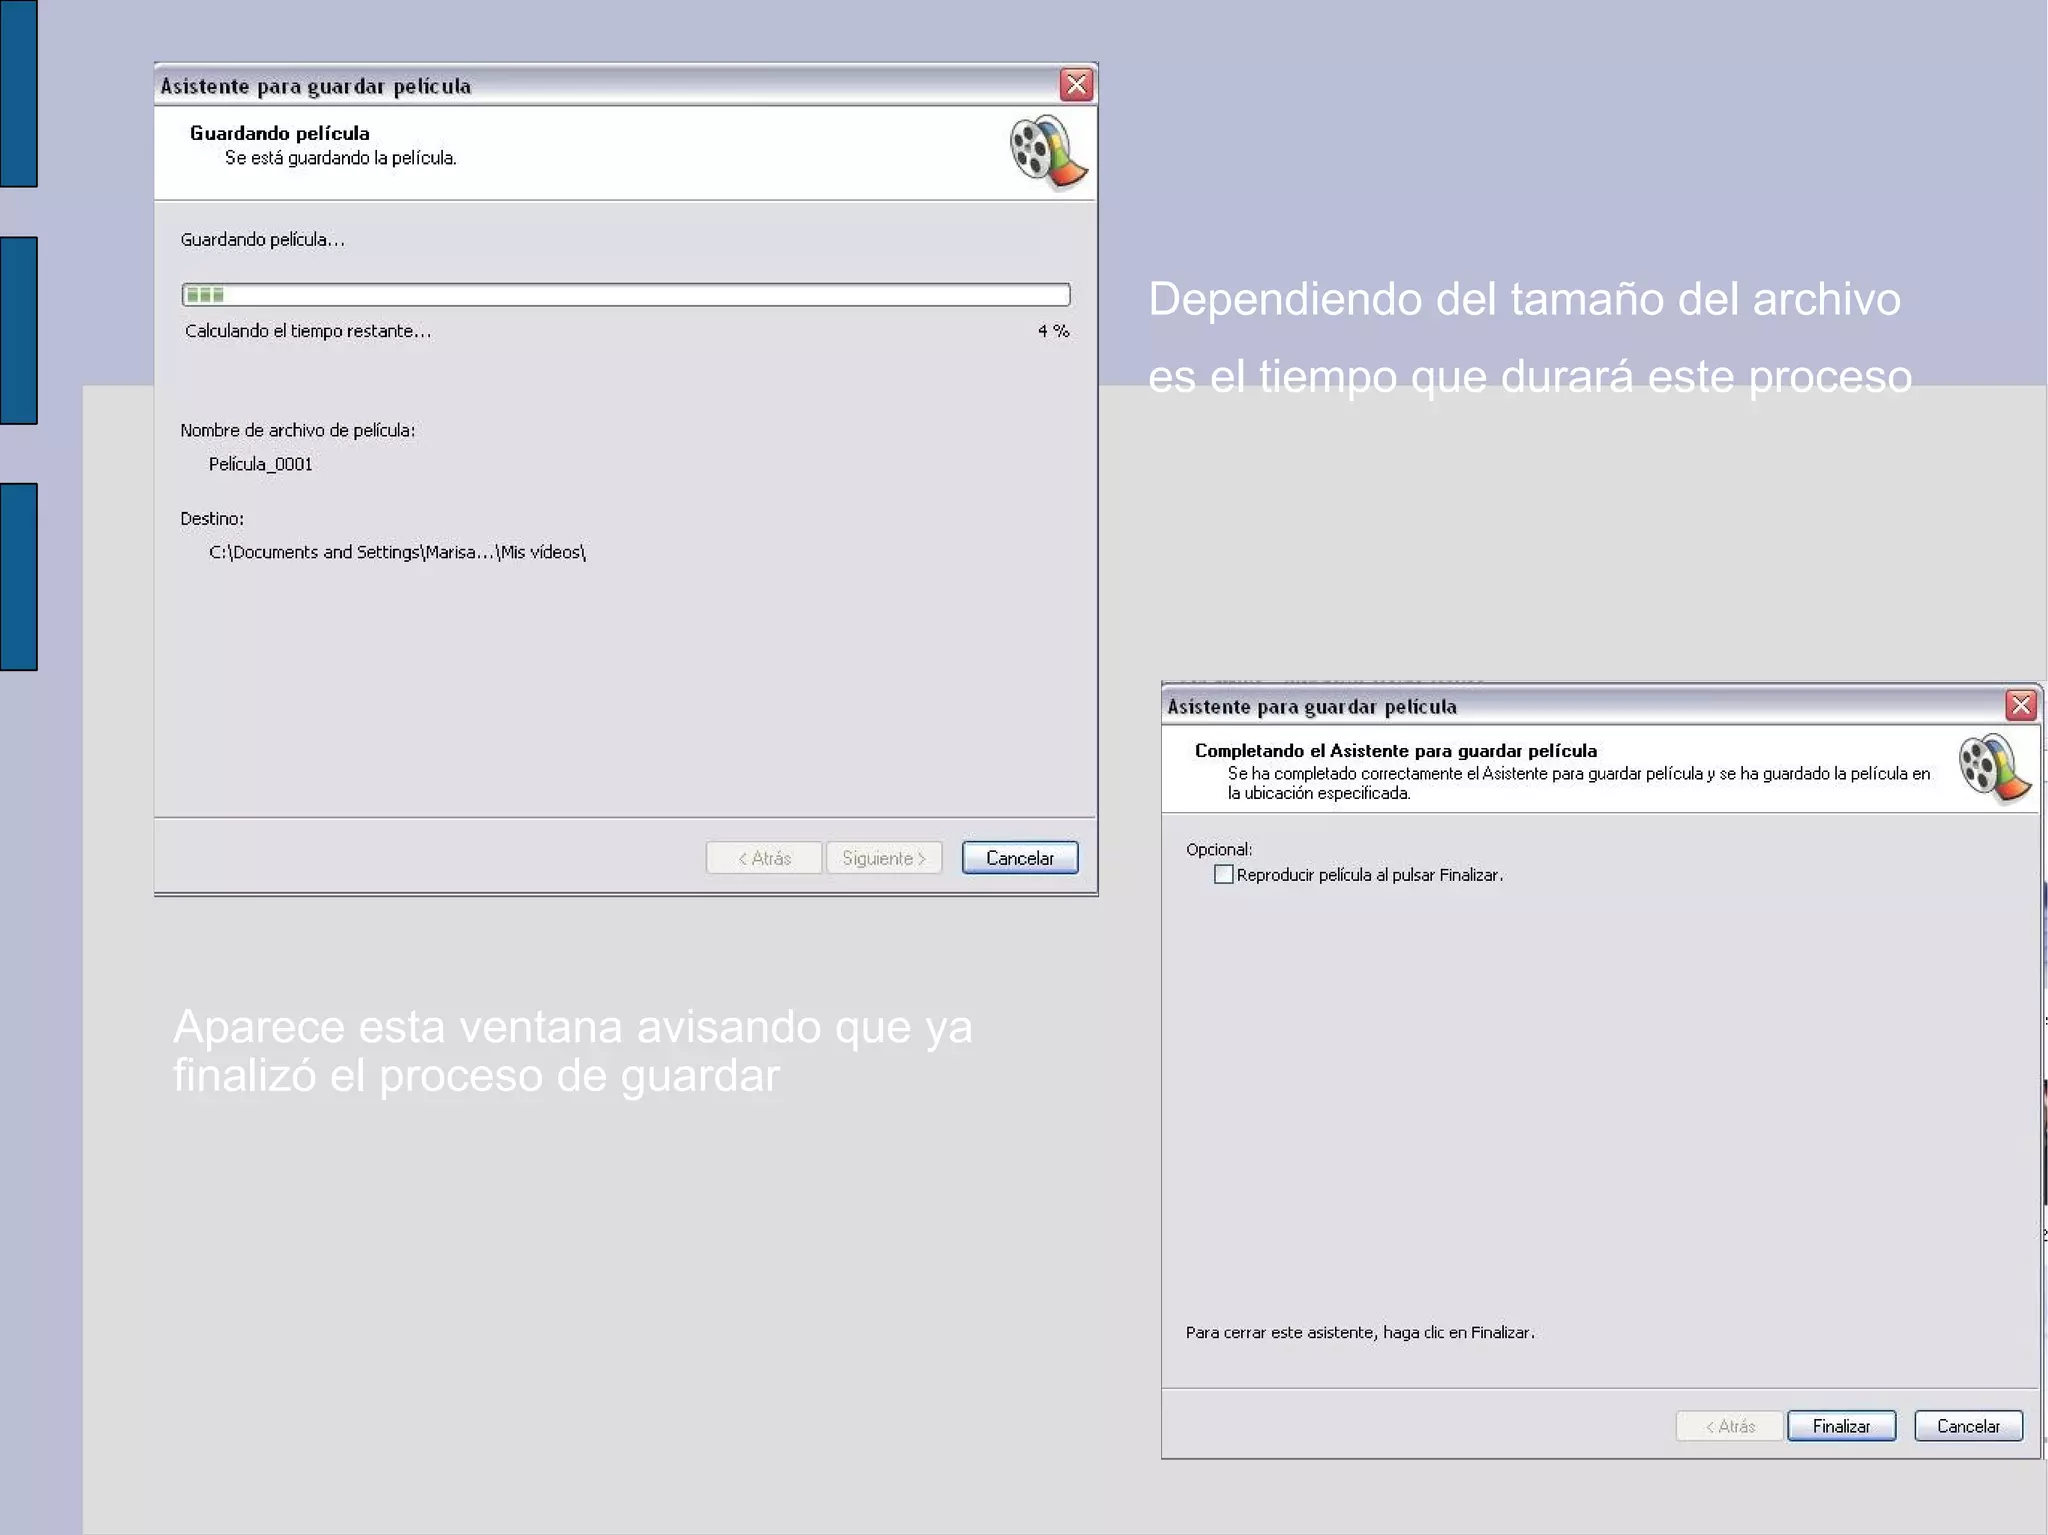Click the 'Para cerrar este asistente' instruction text

[x=1360, y=1332]
